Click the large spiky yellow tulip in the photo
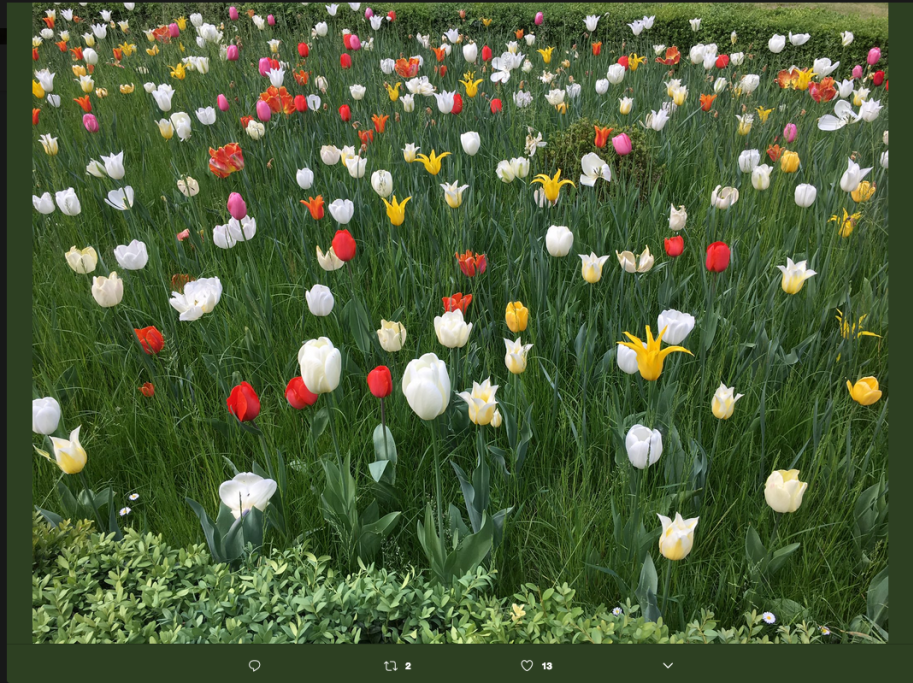The height and width of the screenshot is (683, 913). 651,353
